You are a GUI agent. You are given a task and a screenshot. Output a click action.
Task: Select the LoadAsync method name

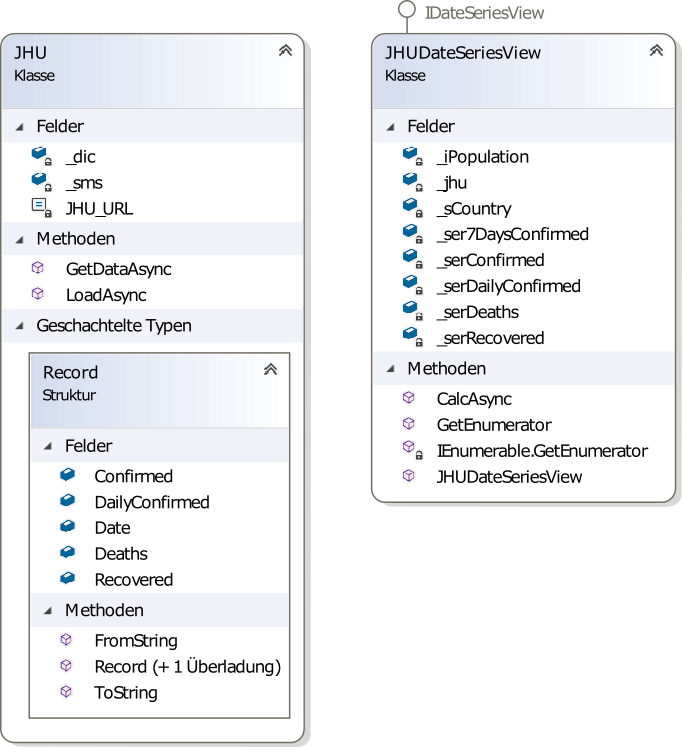coord(106,295)
